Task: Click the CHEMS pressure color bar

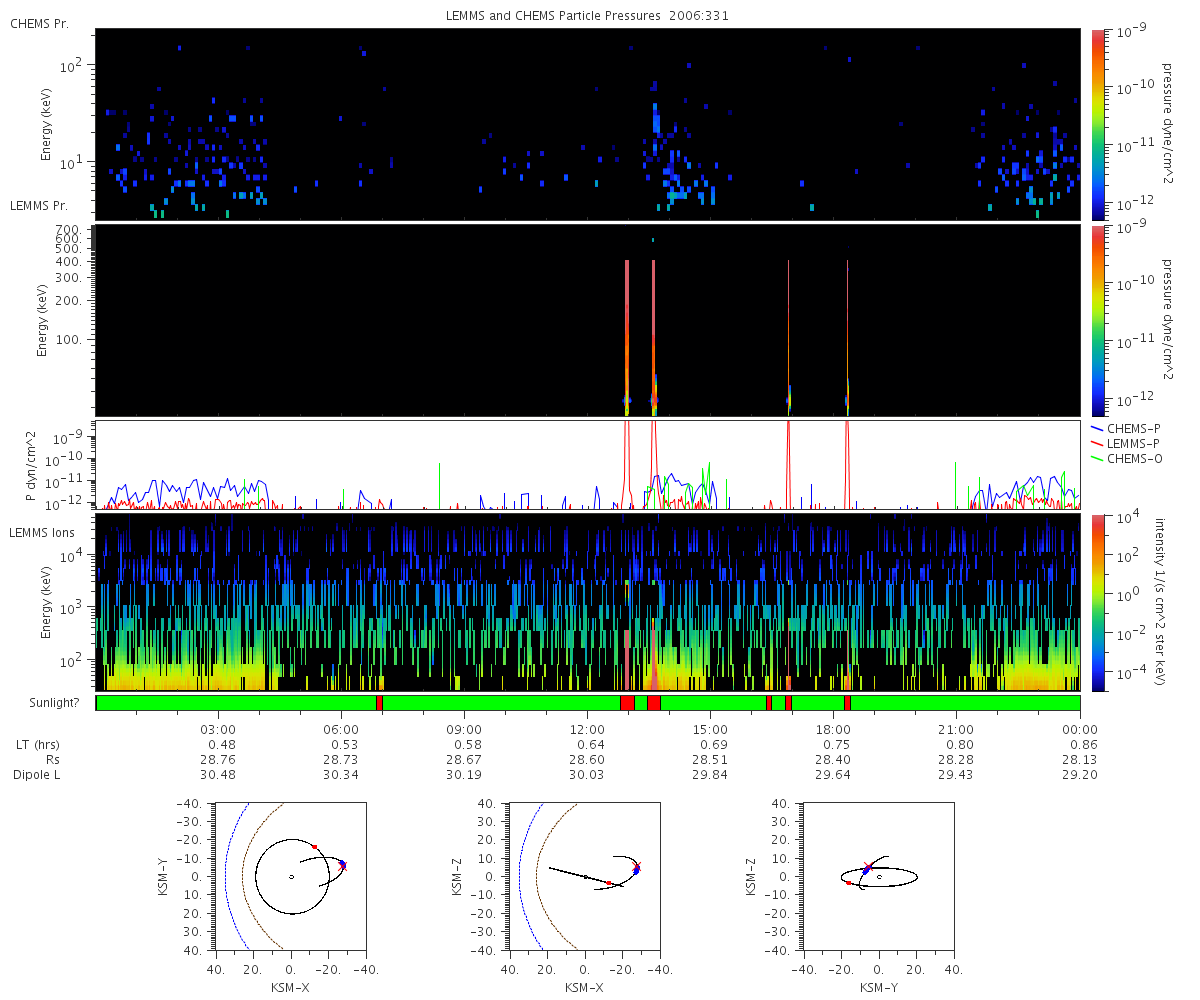Action: coord(1098,124)
